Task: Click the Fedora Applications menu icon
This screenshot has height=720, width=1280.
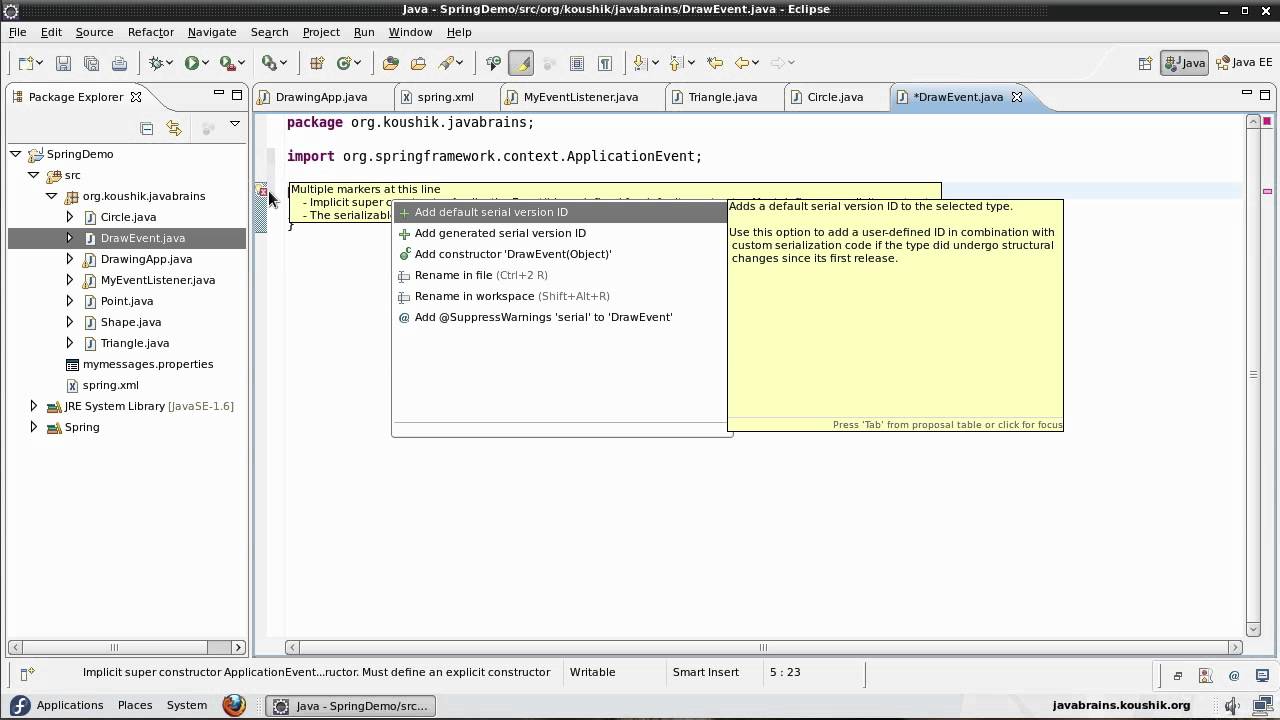Action: [19, 705]
